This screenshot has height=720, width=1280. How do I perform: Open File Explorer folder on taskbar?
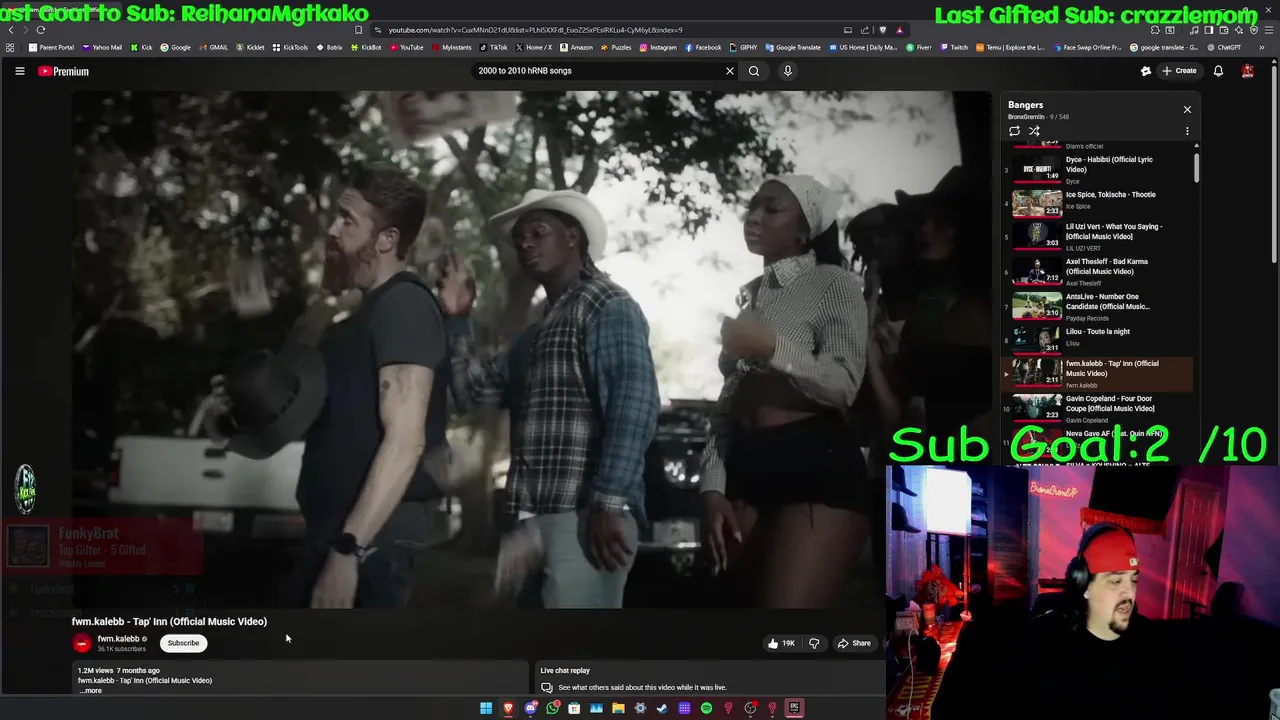pyautogui.click(x=618, y=708)
